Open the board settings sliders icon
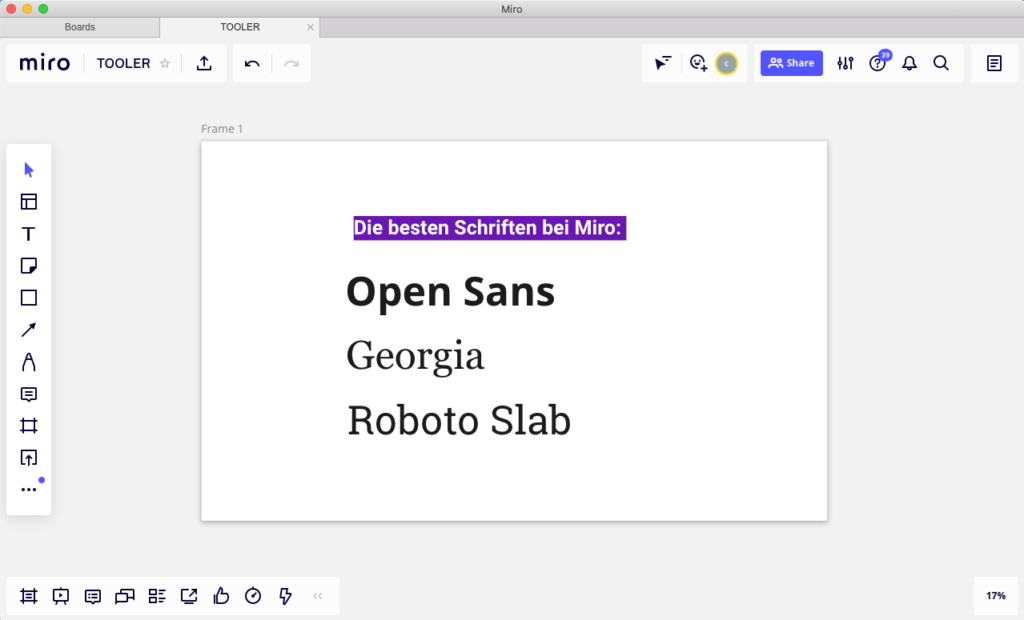The height and width of the screenshot is (620, 1024). point(846,63)
